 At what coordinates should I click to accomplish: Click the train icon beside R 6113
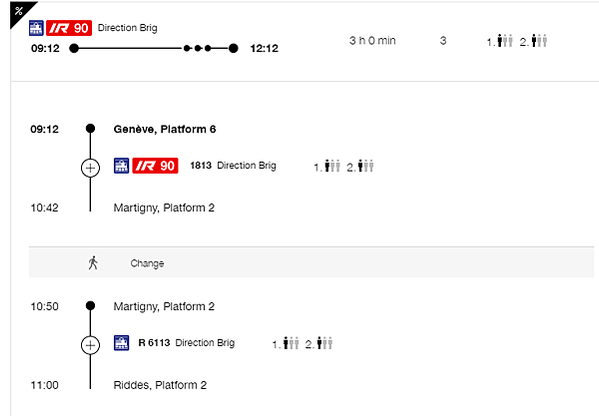tap(121, 343)
